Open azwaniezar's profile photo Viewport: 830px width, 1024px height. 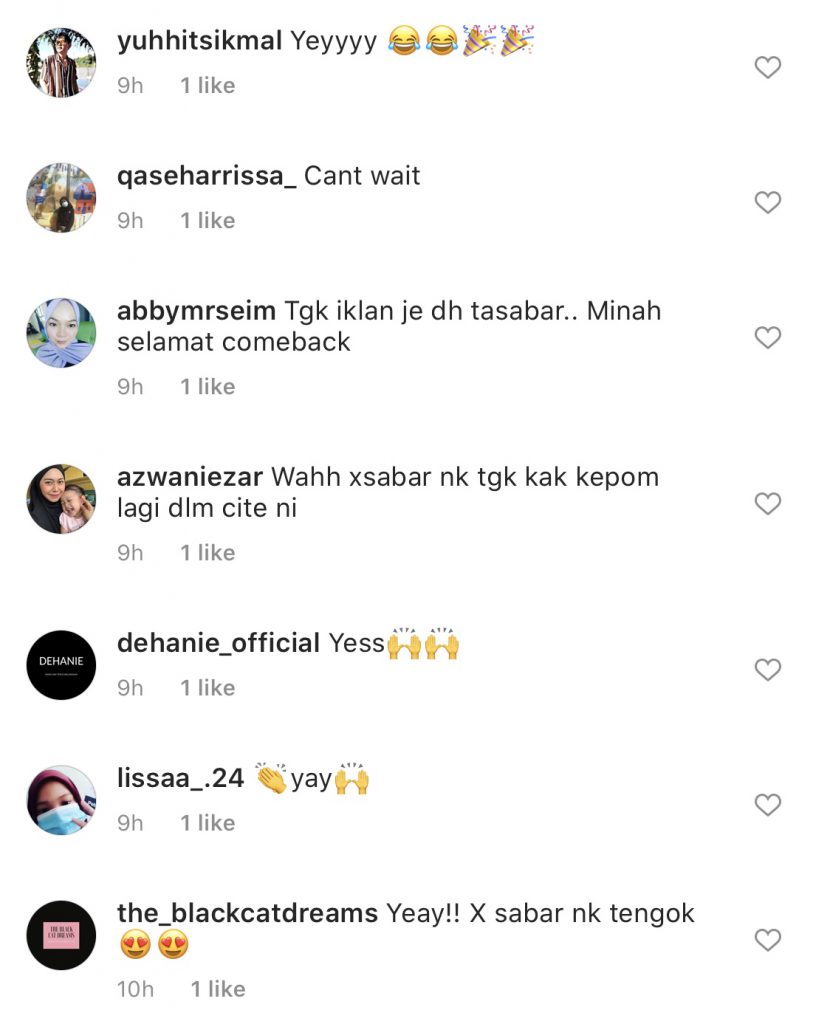pyautogui.click(x=61, y=499)
